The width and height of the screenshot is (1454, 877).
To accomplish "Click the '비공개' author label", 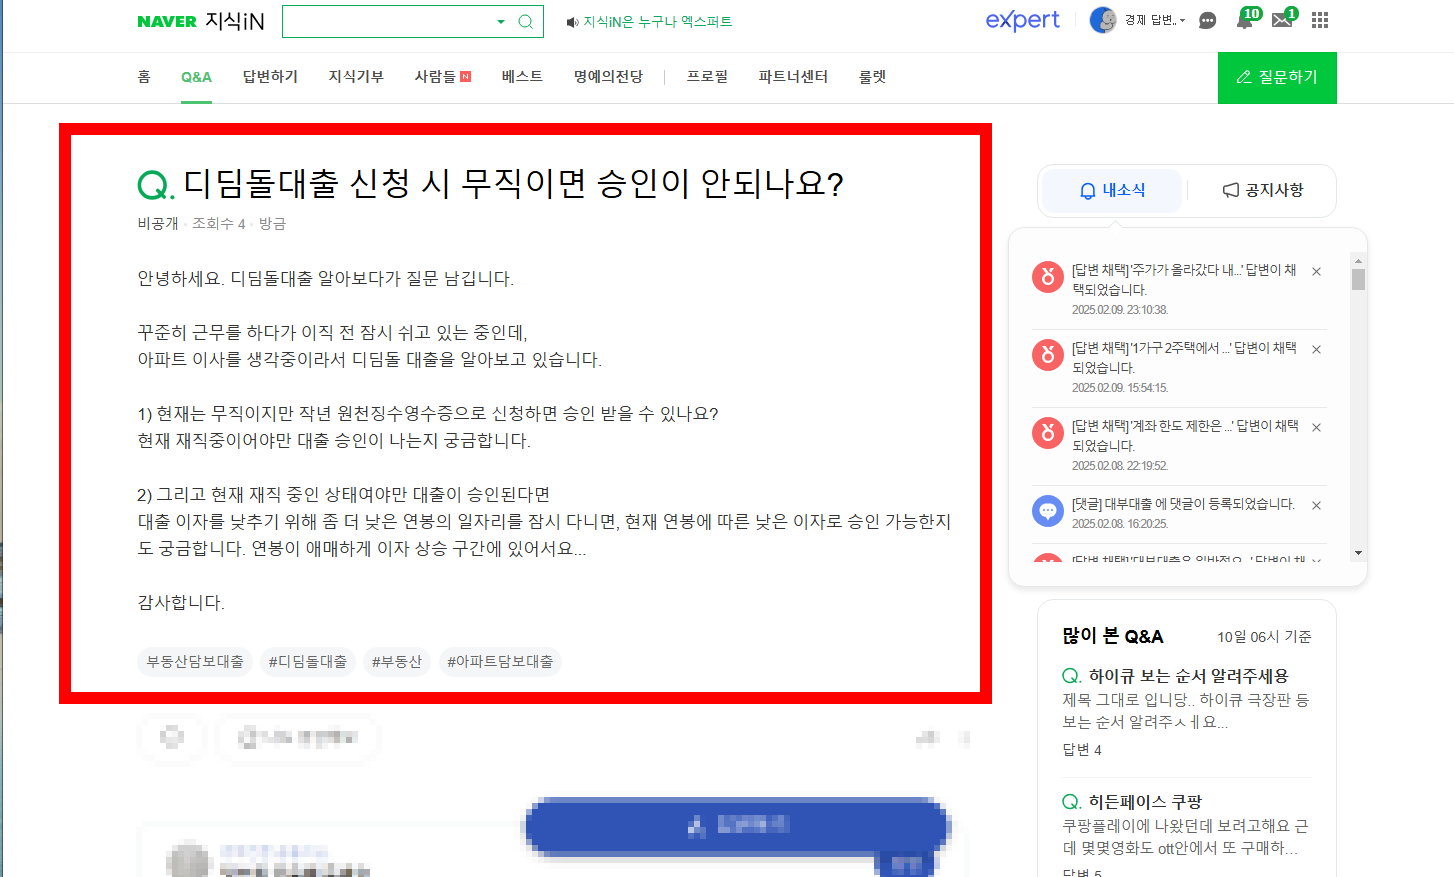I will [x=158, y=224].
